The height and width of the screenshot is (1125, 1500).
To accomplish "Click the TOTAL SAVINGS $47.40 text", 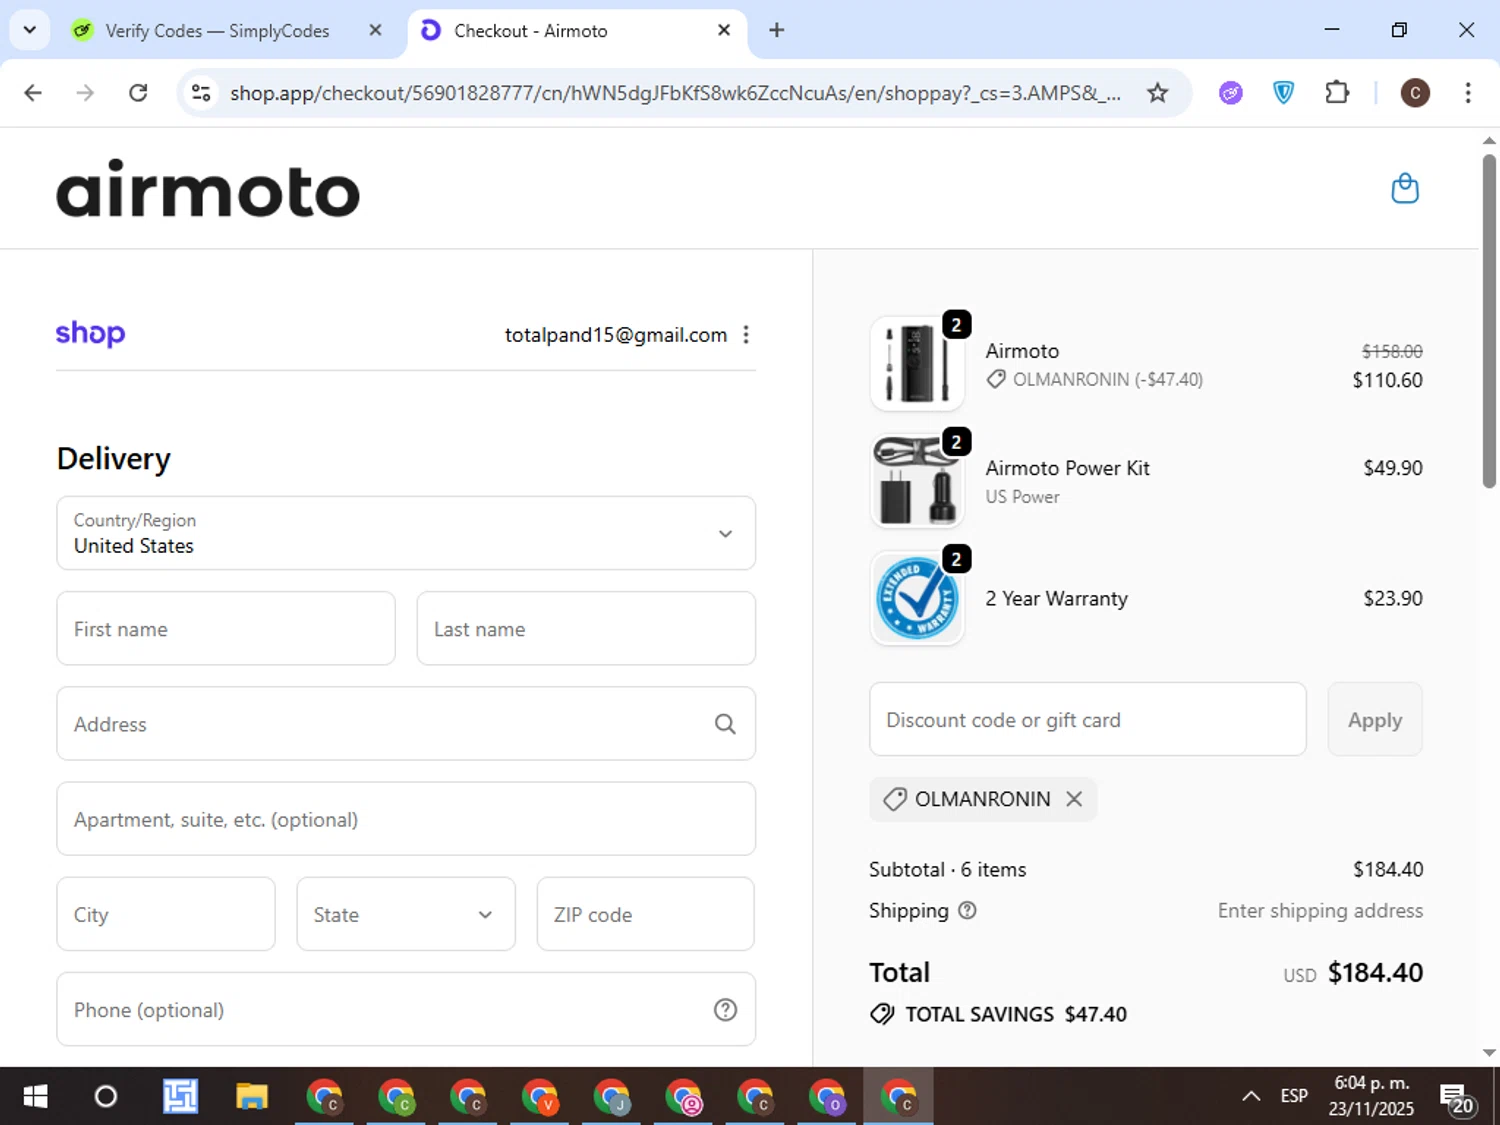I will coord(1016,1014).
